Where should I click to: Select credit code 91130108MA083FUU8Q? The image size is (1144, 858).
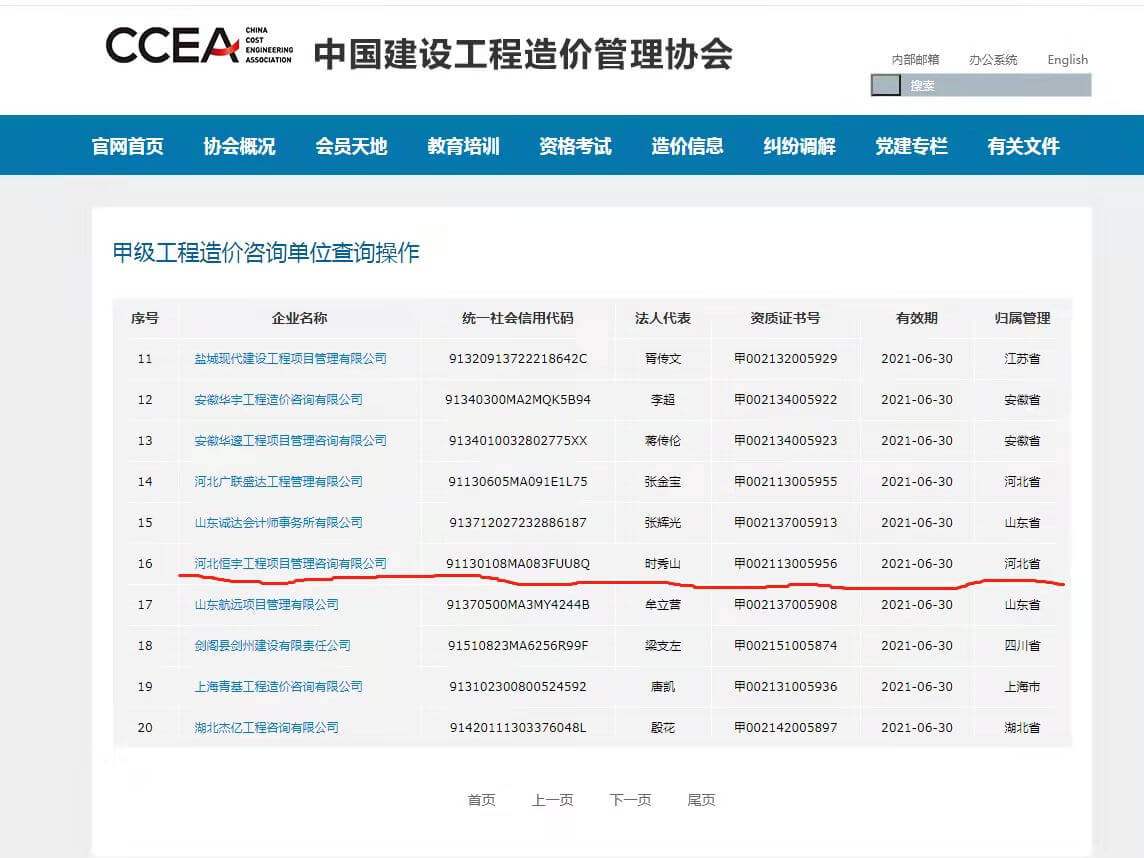pyautogui.click(x=517, y=563)
